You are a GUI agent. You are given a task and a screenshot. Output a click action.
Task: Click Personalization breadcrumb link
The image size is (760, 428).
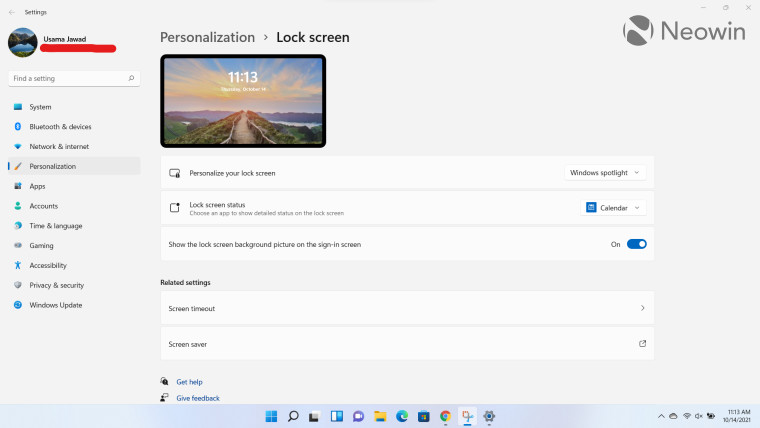(207, 37)
